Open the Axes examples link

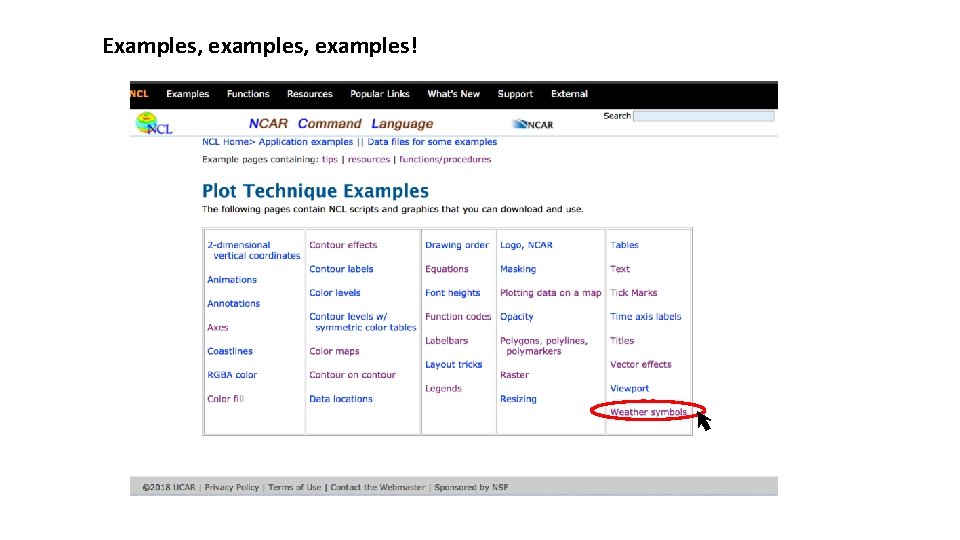217,327
